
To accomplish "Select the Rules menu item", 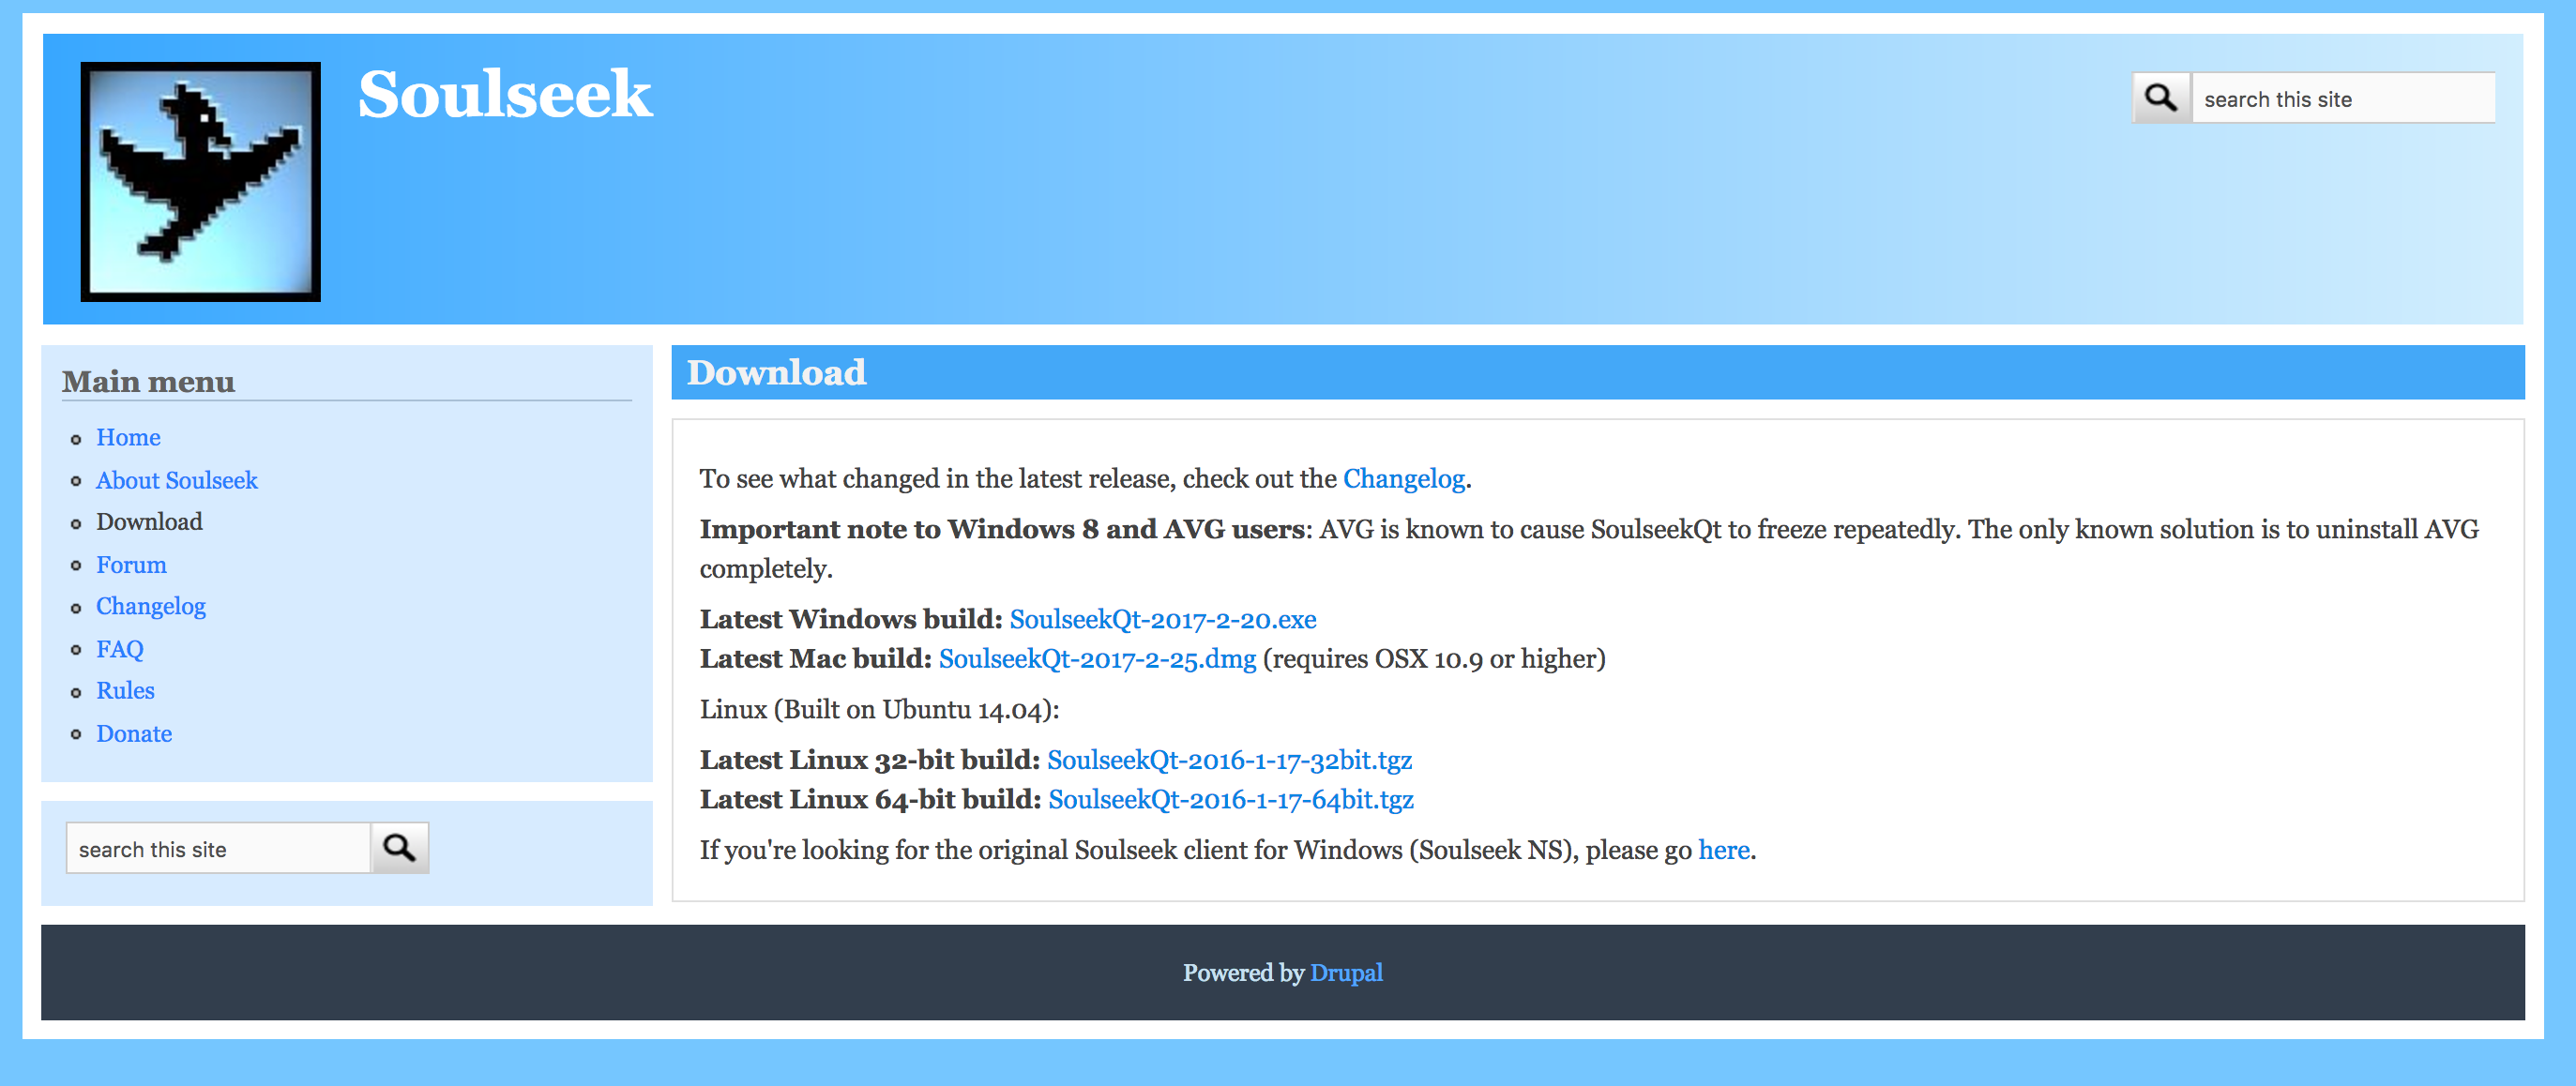I will point(129,690).
